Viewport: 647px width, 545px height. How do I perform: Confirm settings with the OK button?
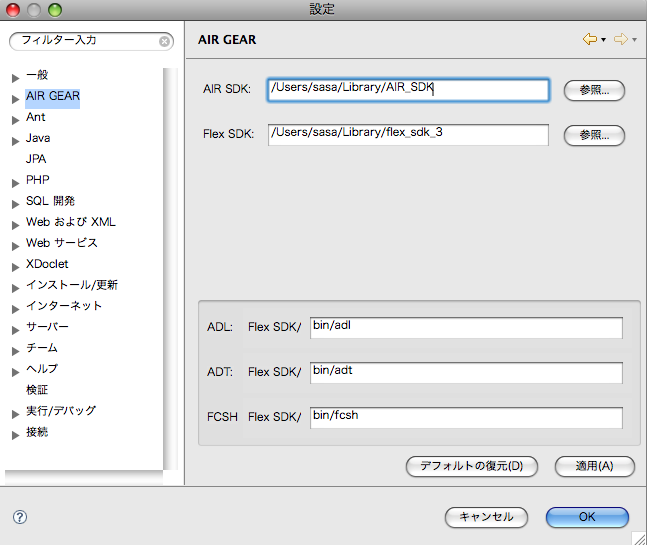coord(587,517)
